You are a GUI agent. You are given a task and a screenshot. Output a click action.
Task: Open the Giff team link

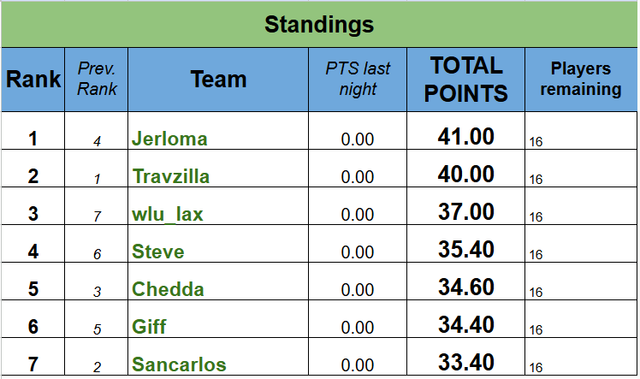click(x=149, y=327)
